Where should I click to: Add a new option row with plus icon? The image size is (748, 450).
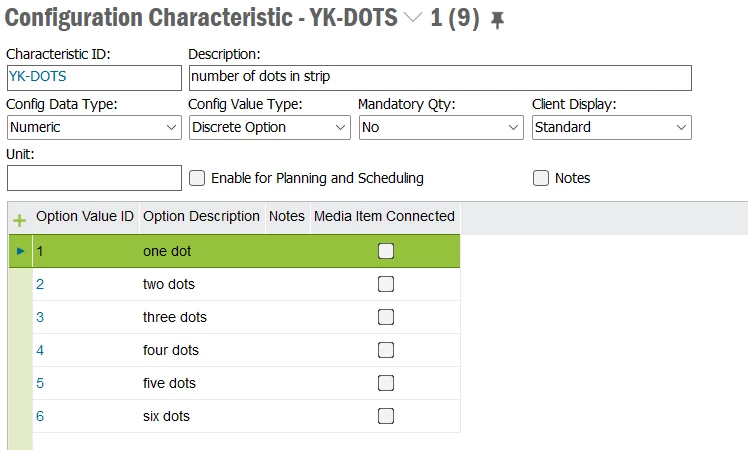pyautogui.click(x=20, y=220)
